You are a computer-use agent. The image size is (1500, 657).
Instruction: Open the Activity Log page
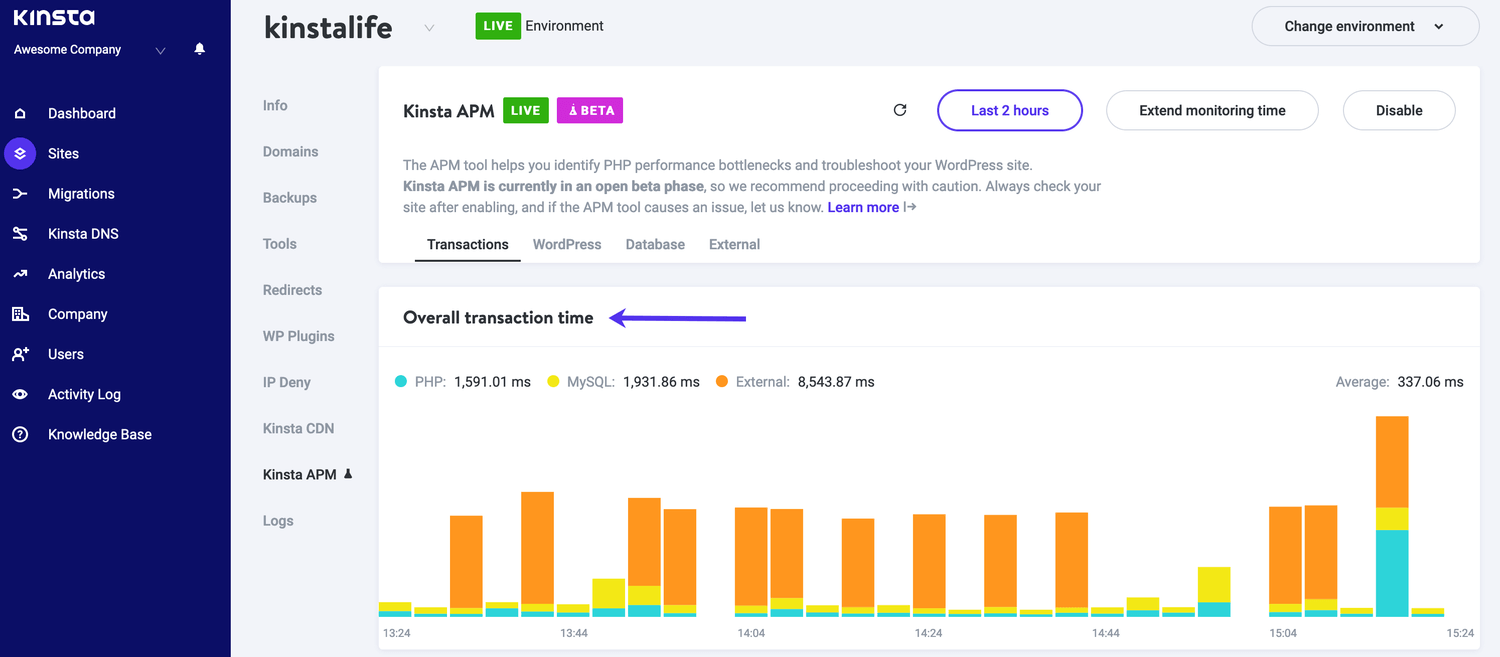pos(84,394)
